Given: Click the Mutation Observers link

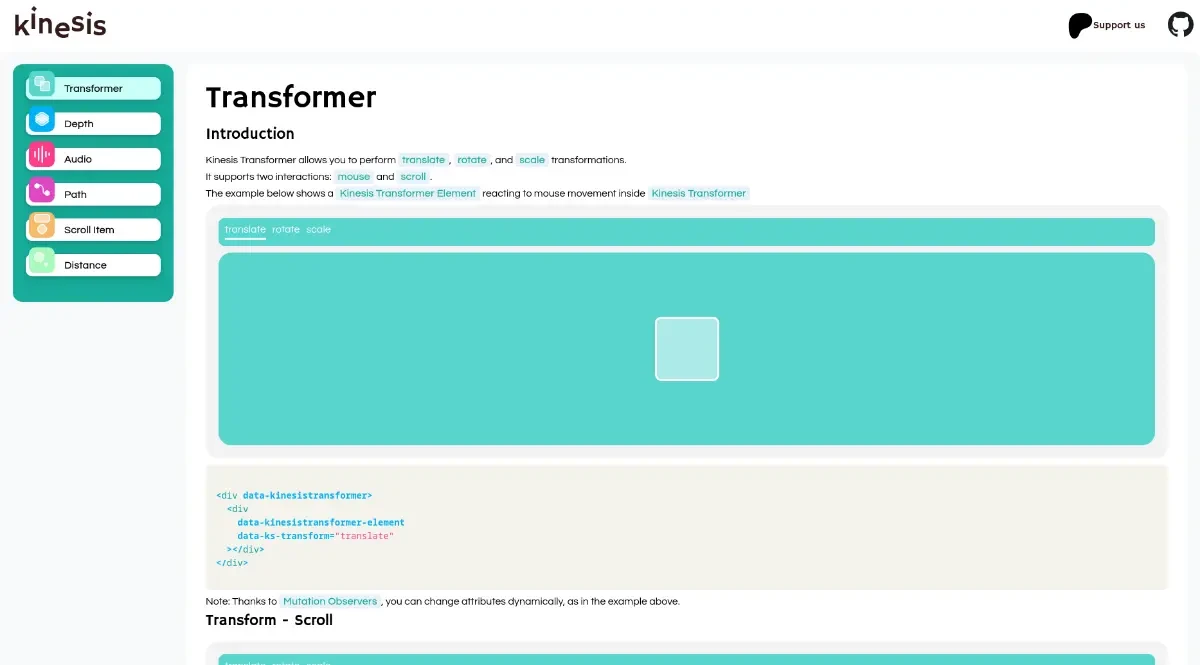Looking at the screenshot, I should click(x=330, y=601).
